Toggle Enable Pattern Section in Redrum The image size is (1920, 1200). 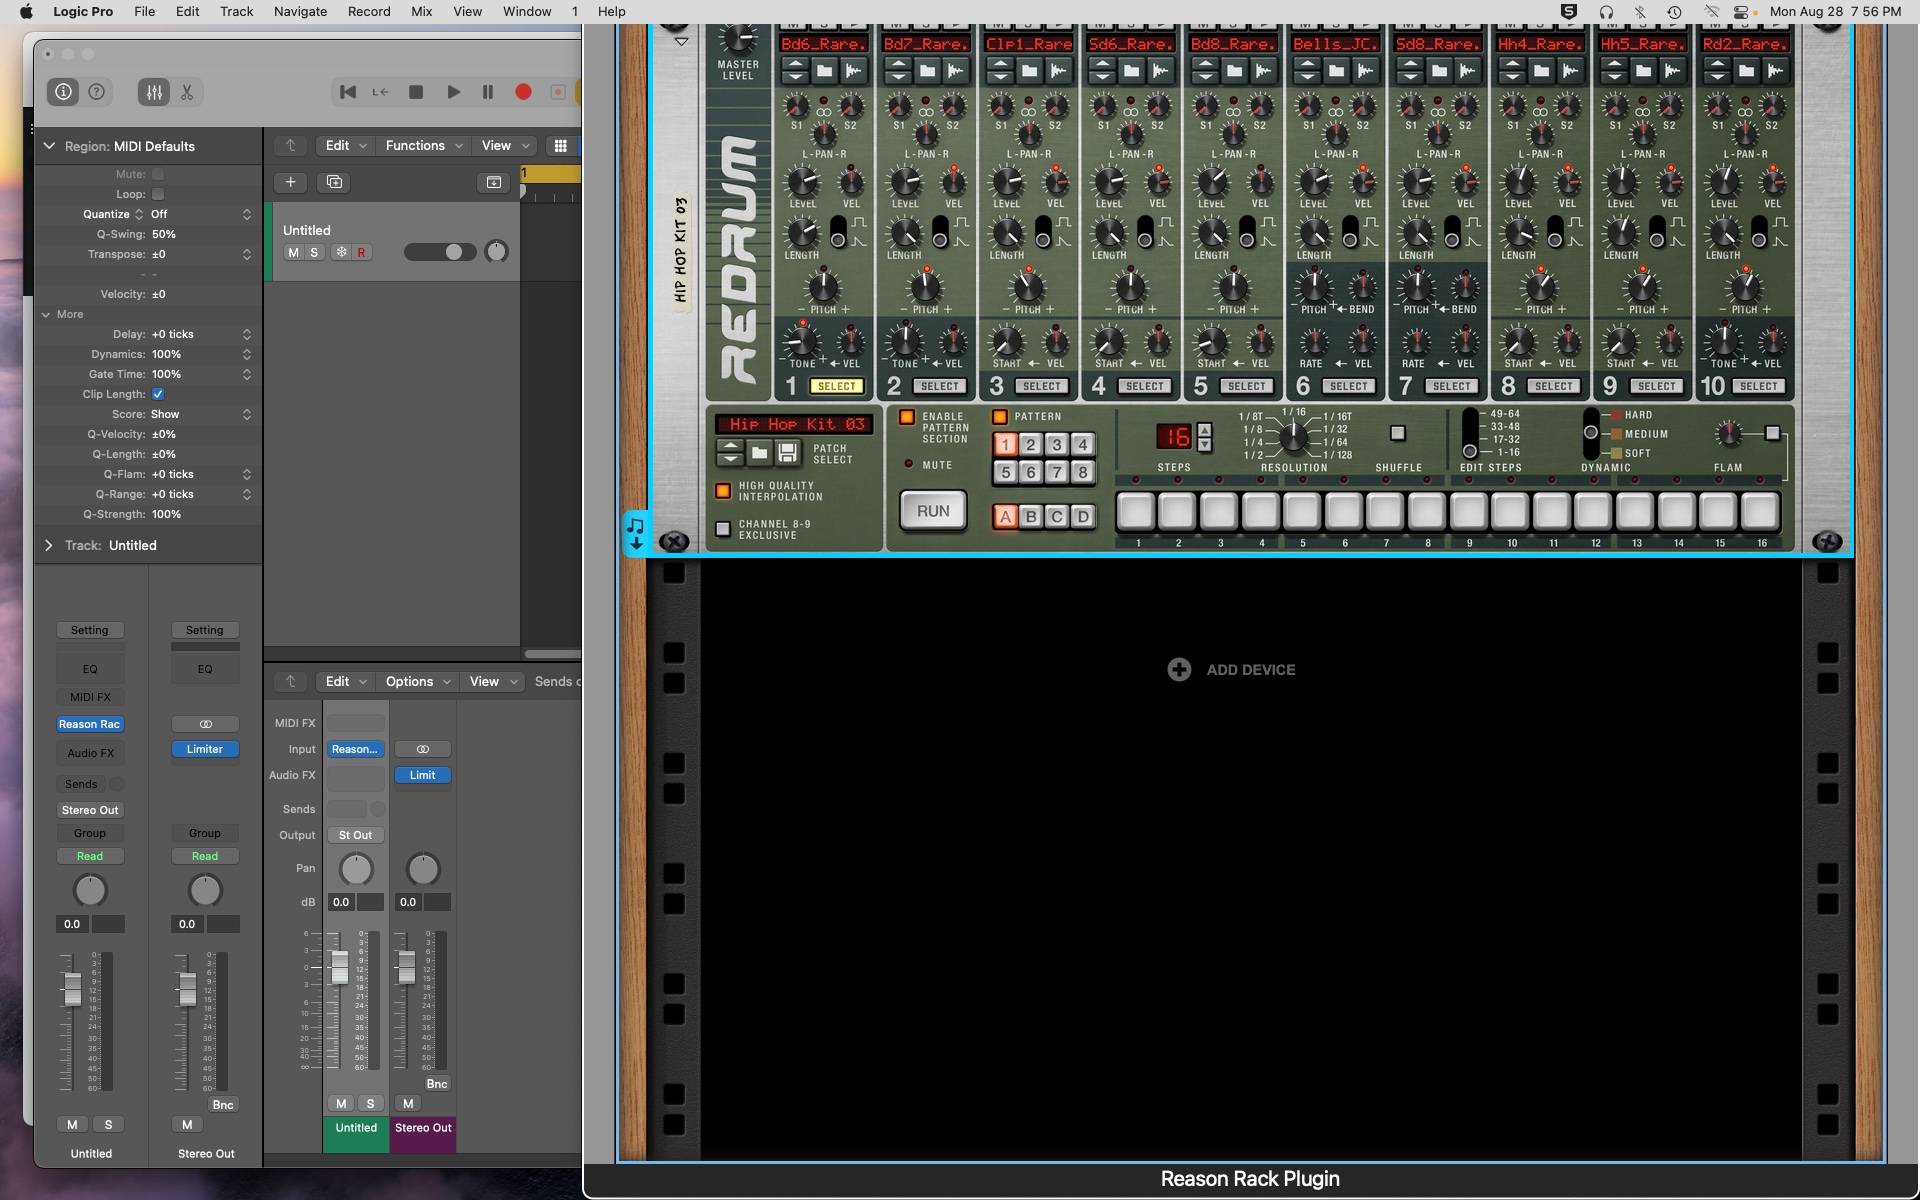(907, 417)
